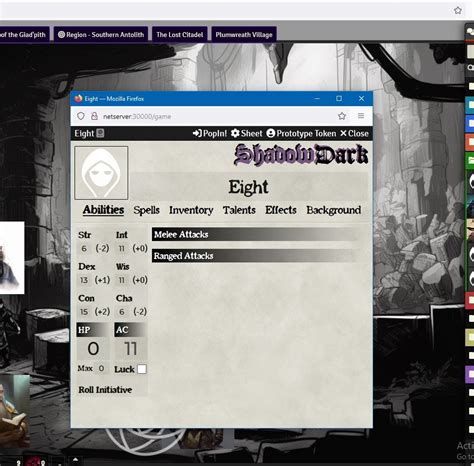Open the Firefox hamburger menu
The height and width of the screenshot is (466, 474).
point(361,116)
